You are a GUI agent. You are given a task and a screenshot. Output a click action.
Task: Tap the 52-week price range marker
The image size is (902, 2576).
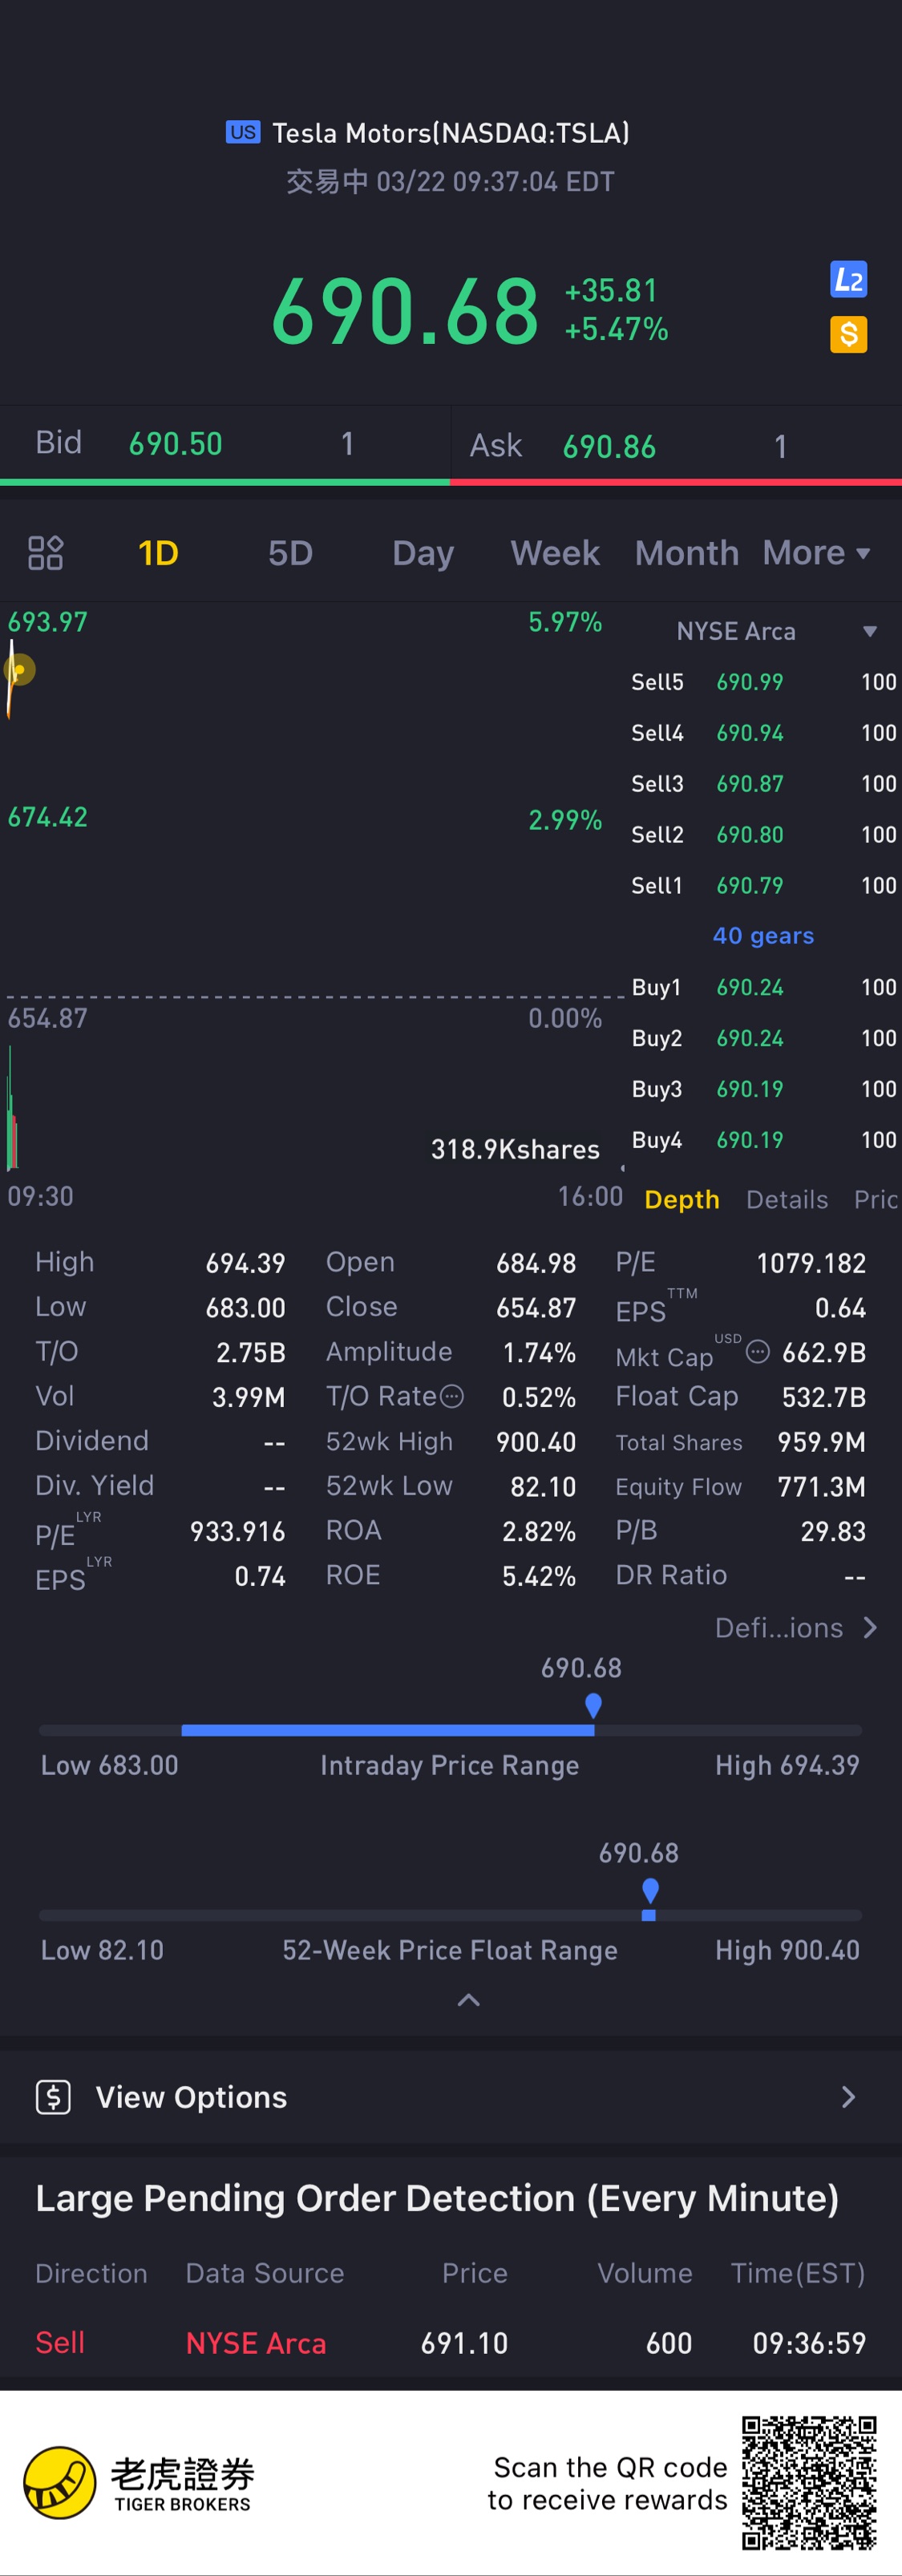[x=650, y=1891]
